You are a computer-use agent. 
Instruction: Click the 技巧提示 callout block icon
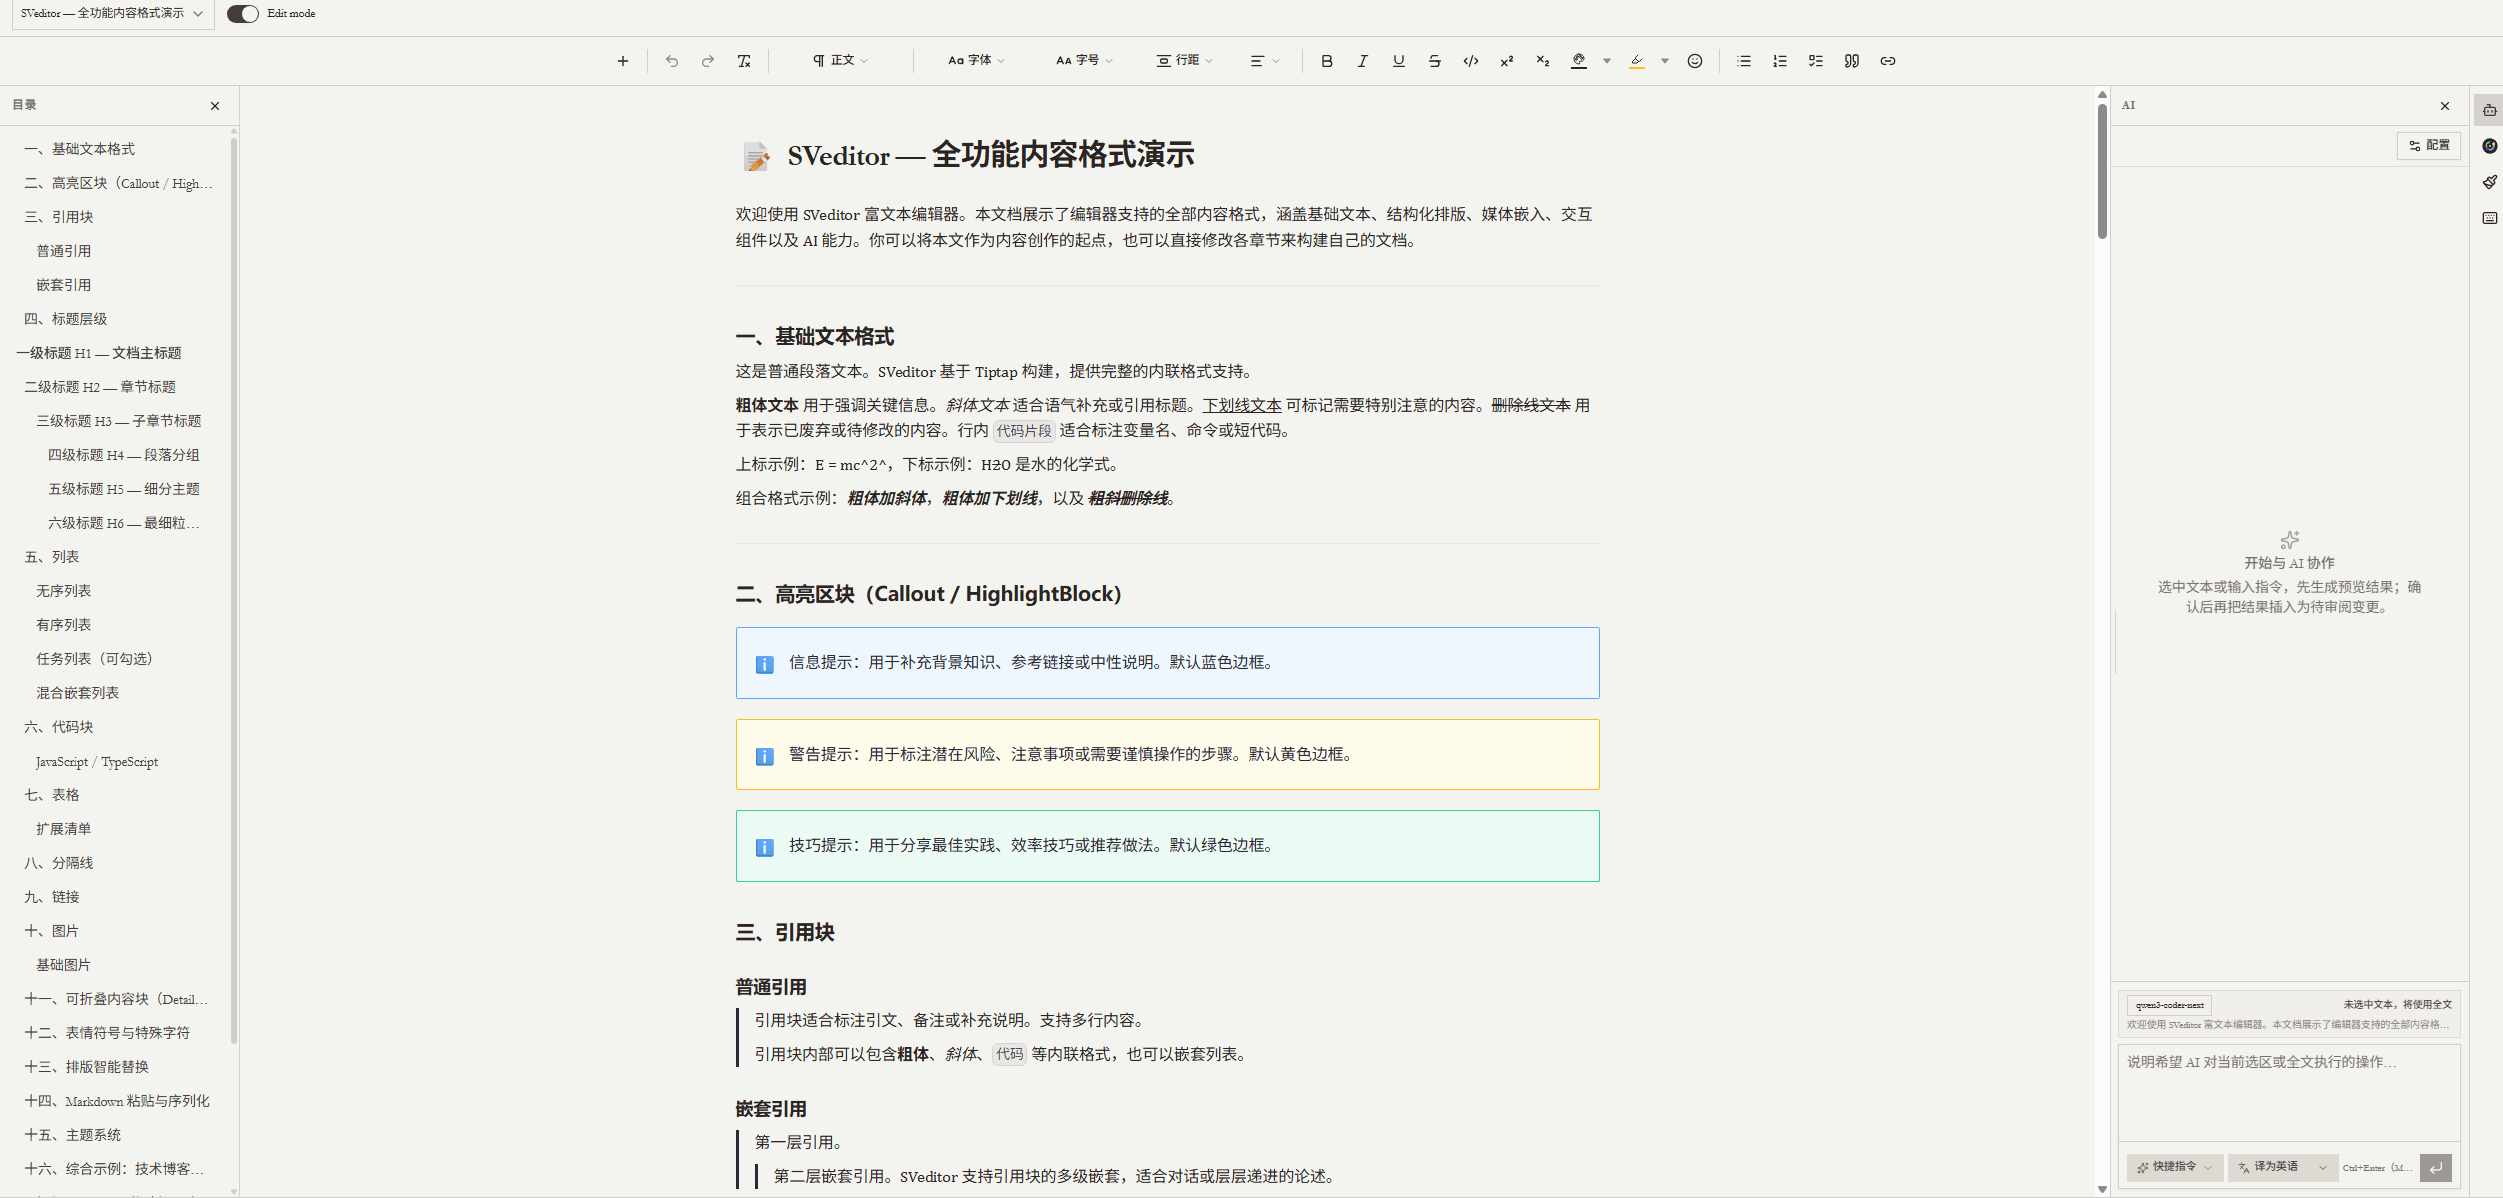pos(765,847)
